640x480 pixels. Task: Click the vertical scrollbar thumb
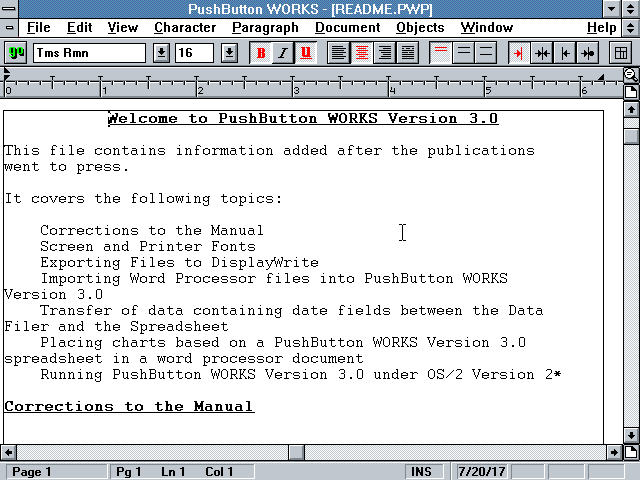[x=631, y=136]
